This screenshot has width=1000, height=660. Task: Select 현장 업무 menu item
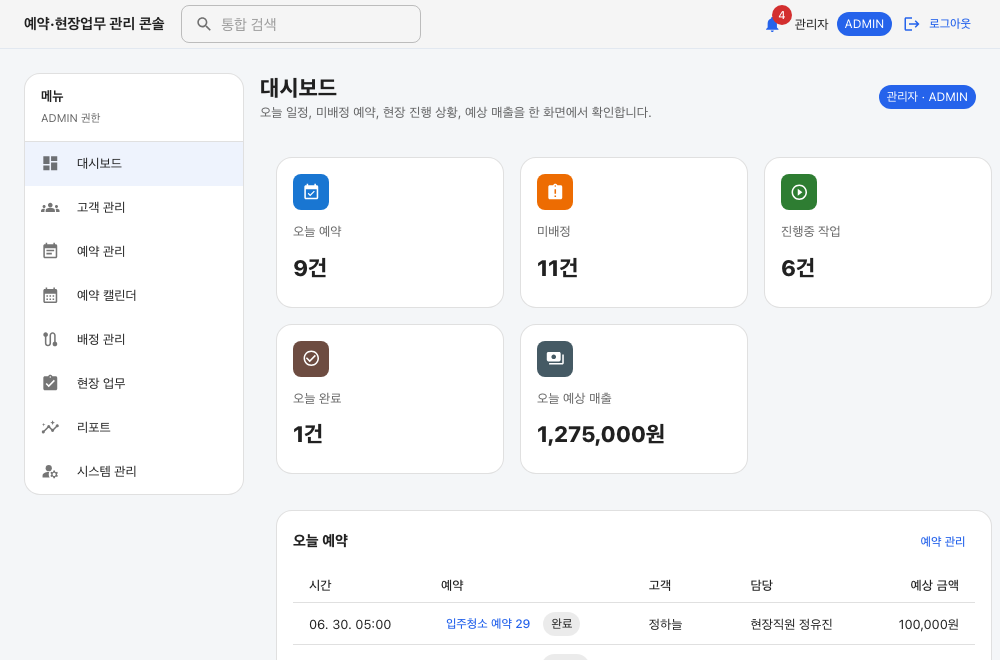[x=134, y=383]
